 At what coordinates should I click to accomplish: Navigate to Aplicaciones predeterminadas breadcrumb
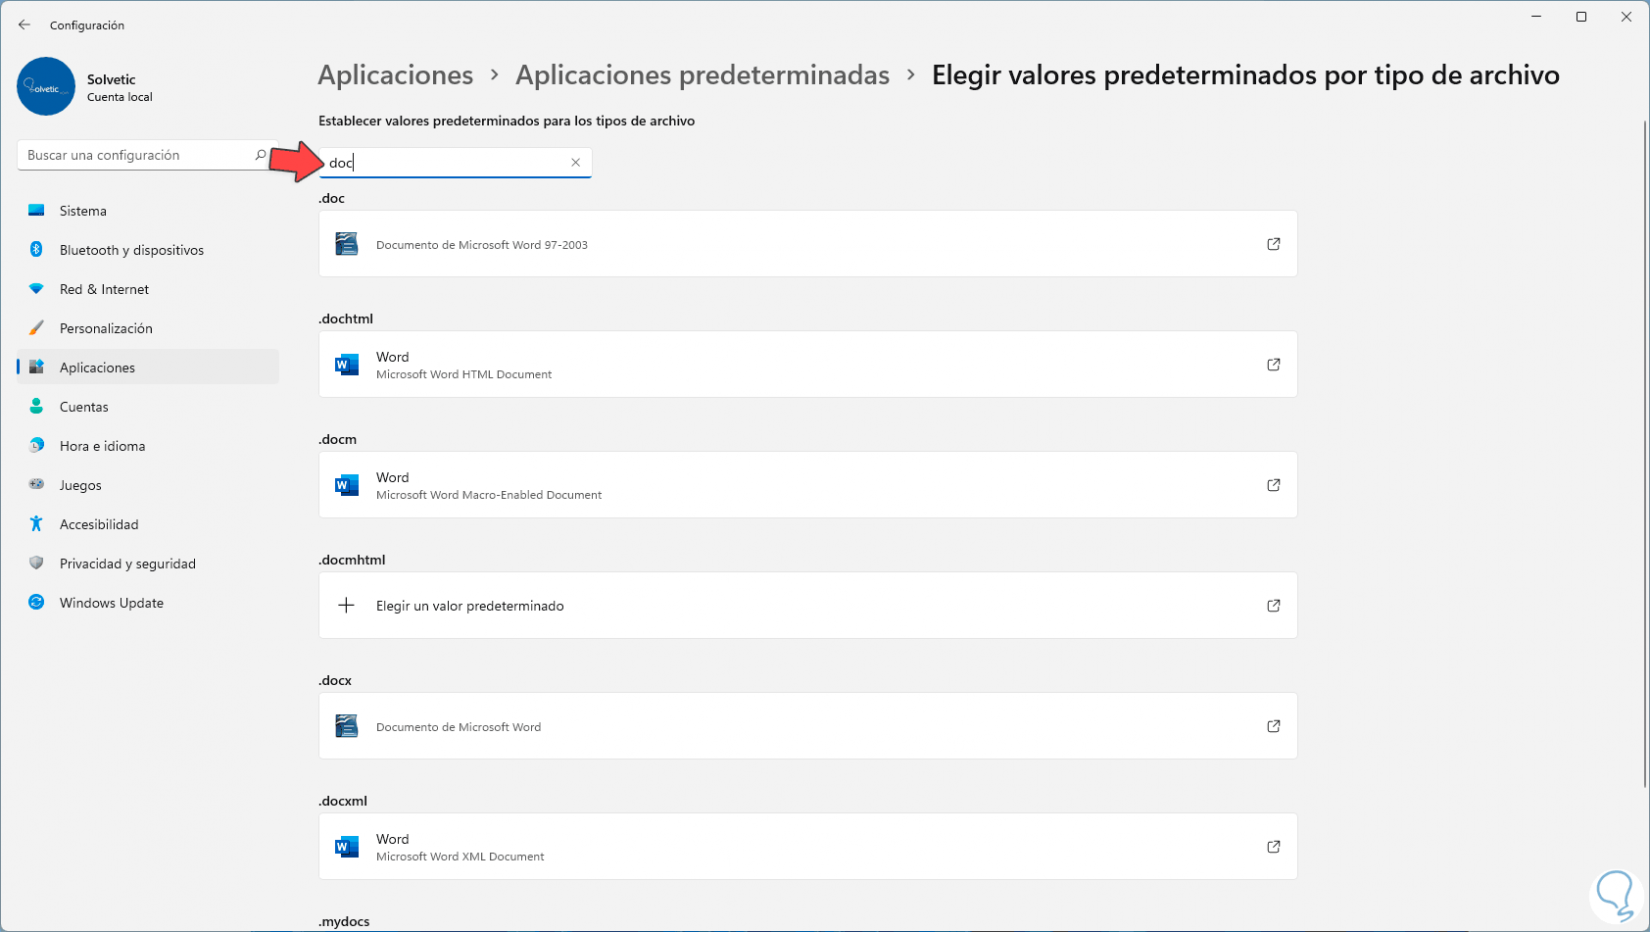702,75
